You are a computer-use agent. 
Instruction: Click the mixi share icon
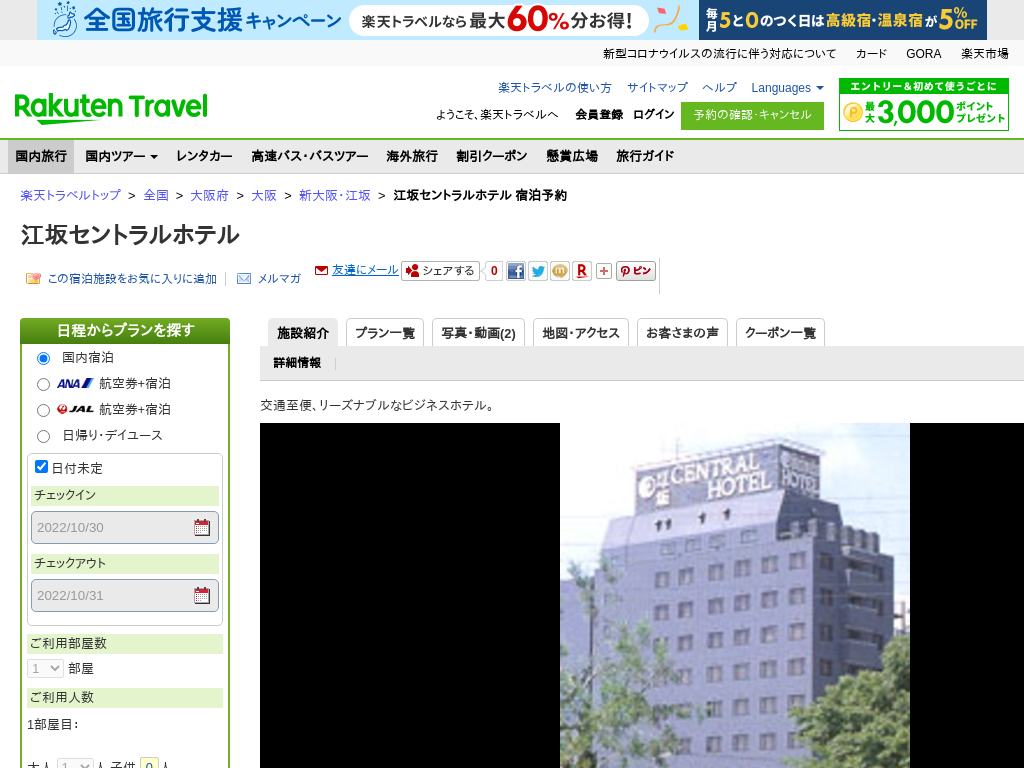pyautogui.click(x=560, y=271)
